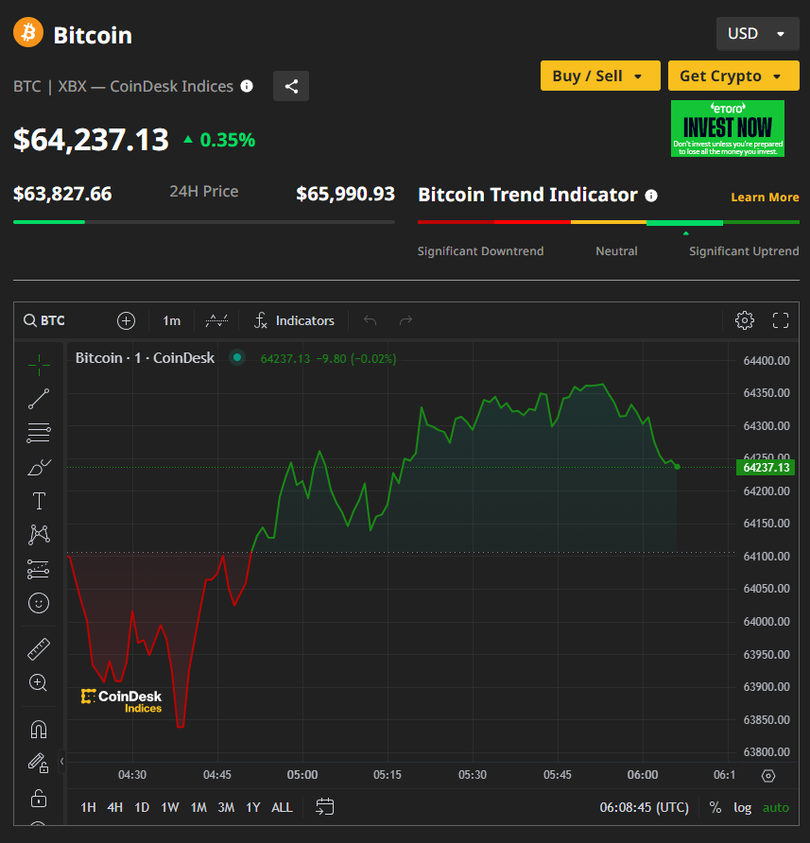
Task: Open the Learn More link
Action: point(764,197)
